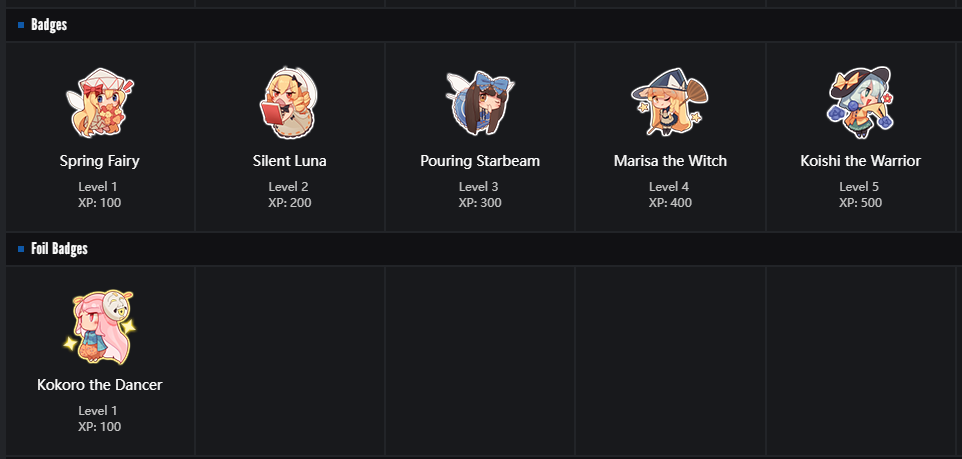Select the Silent Luna badge artwork
Viewport: 962px width, 459px height.
289,102
